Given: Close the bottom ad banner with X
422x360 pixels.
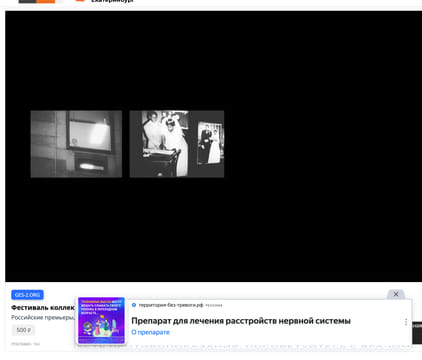Looking at the screenshot, I should point(396,294).
